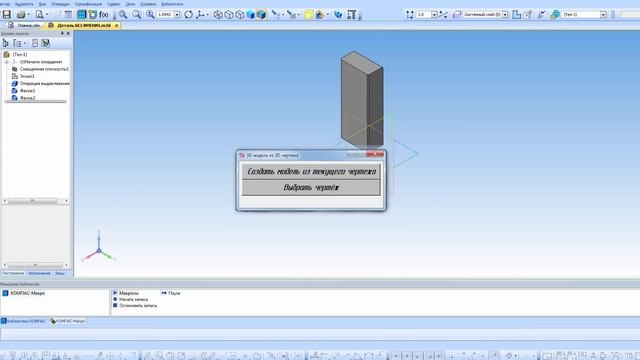Open the Спецификация menu
640x360 pixels.
(88, 4)
